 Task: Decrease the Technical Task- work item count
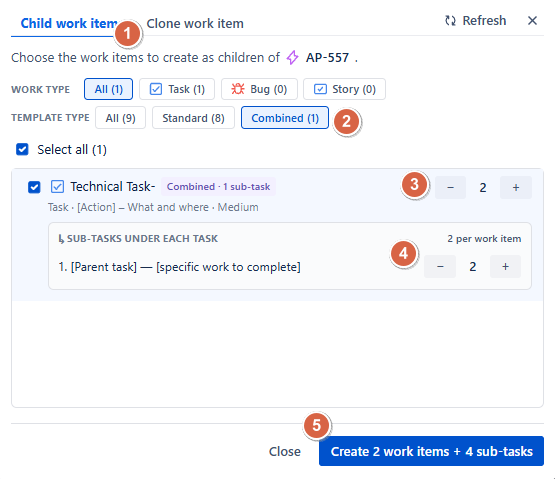tap(450, 187)
